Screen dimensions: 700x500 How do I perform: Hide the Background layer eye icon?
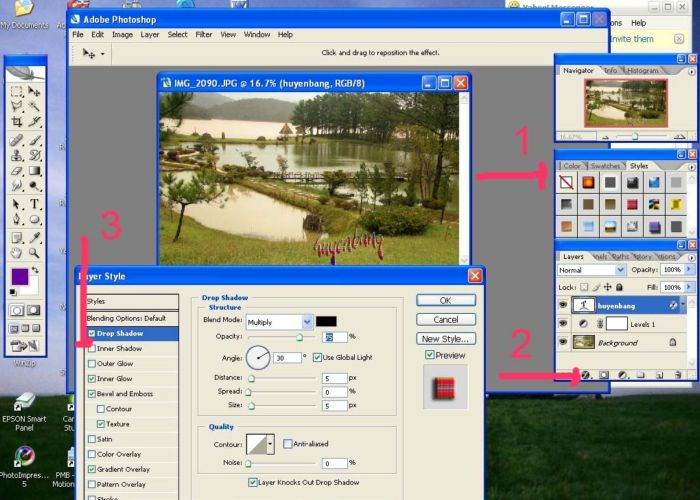click(x=563, y=342)
